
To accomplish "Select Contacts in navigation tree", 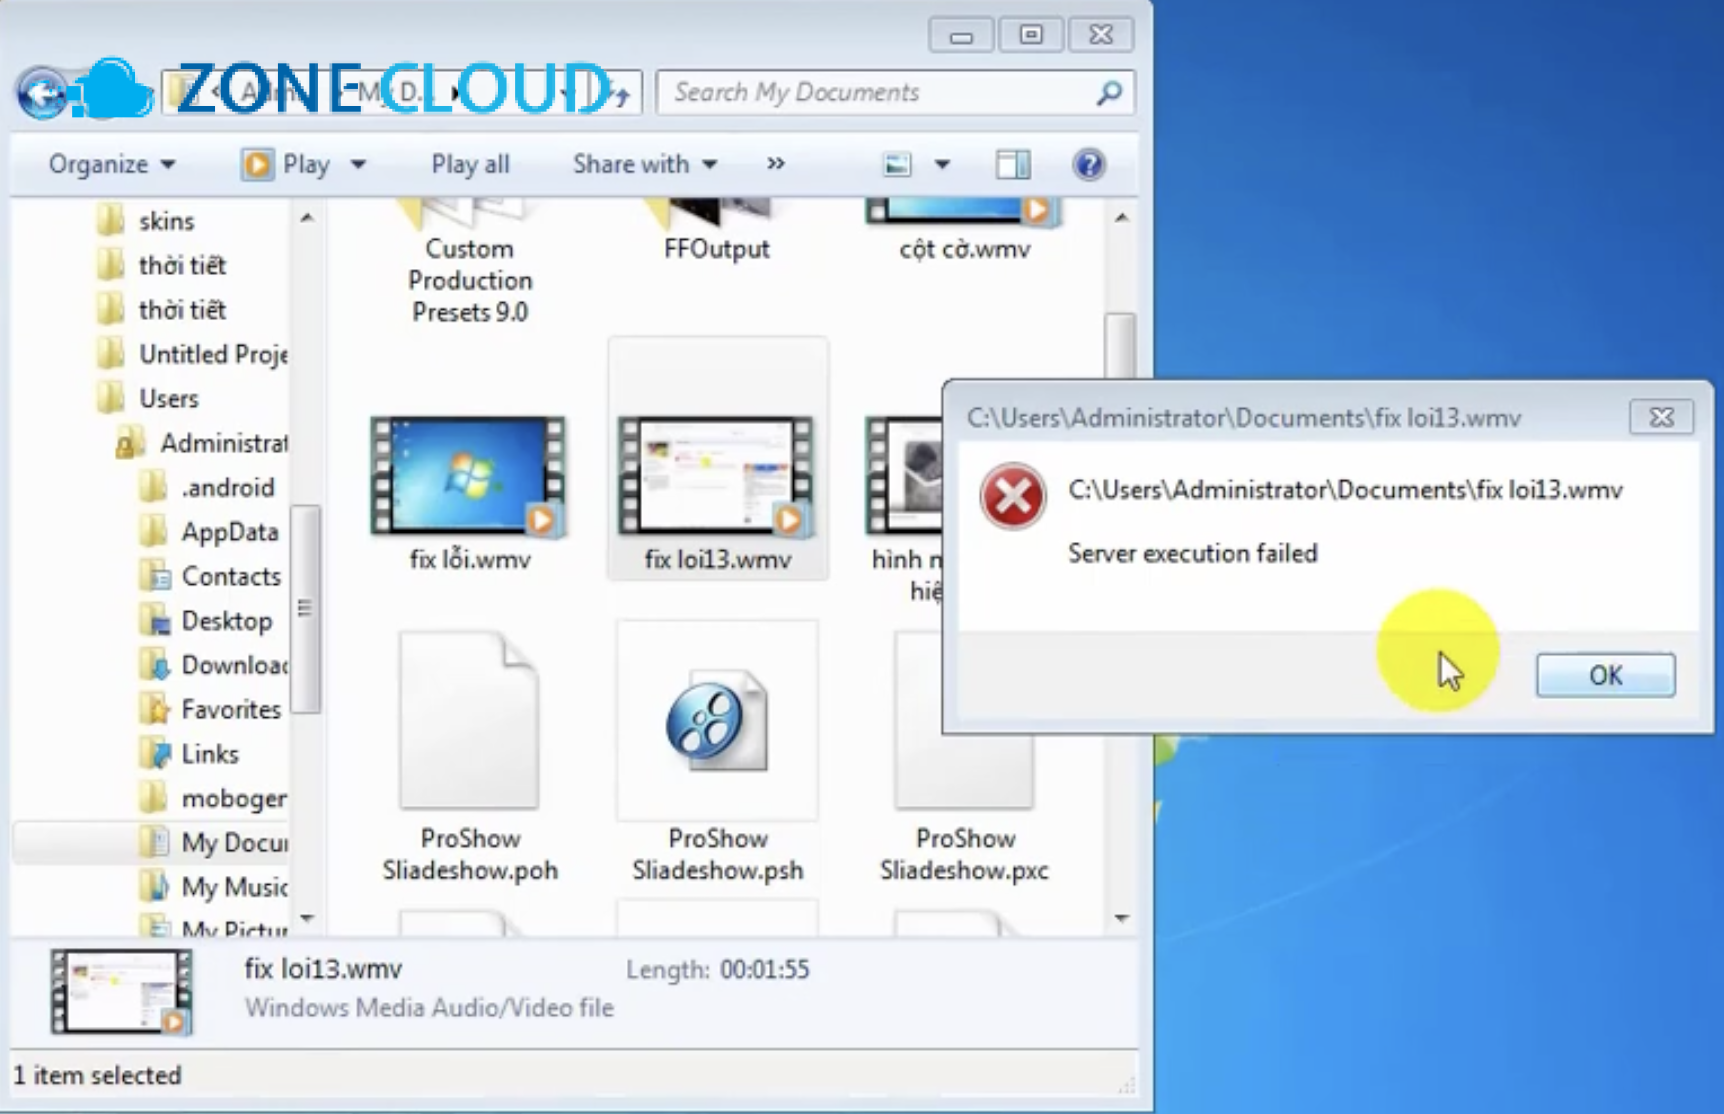I will click(211, 576).
